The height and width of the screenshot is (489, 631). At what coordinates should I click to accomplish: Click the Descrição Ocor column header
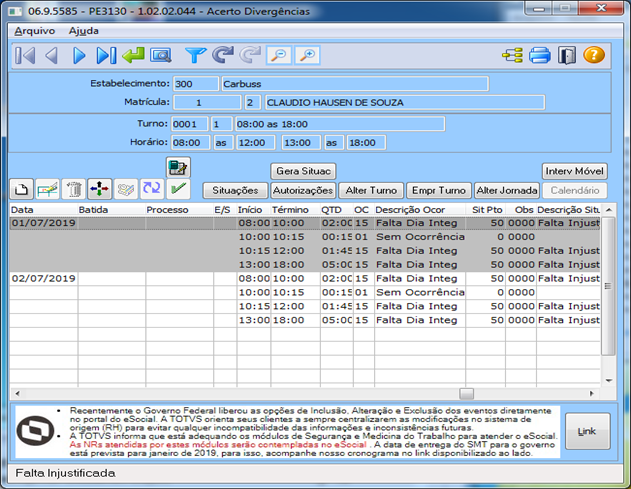420,210
